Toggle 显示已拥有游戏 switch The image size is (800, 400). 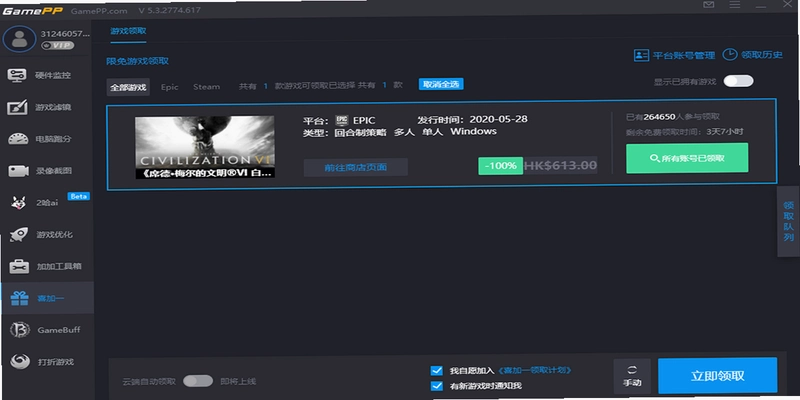coord(738,81)
